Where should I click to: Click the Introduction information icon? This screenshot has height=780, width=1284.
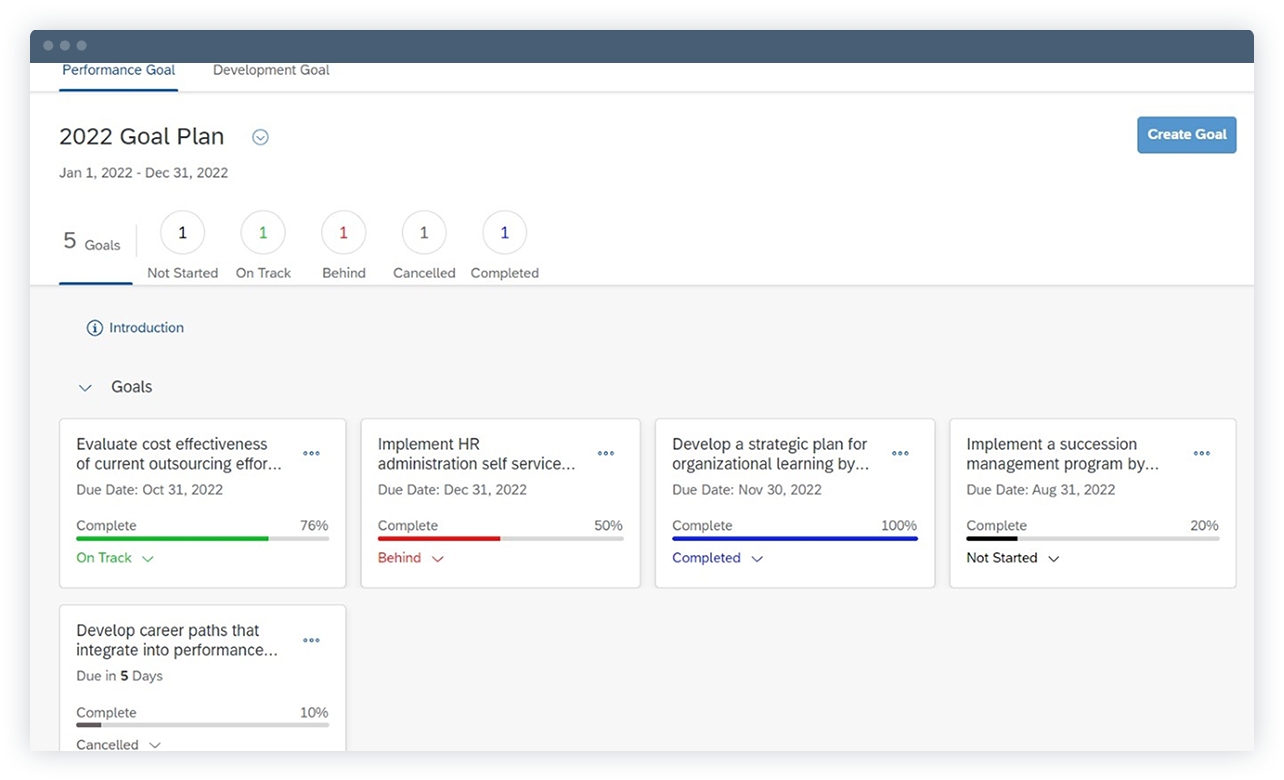[95, 327]
